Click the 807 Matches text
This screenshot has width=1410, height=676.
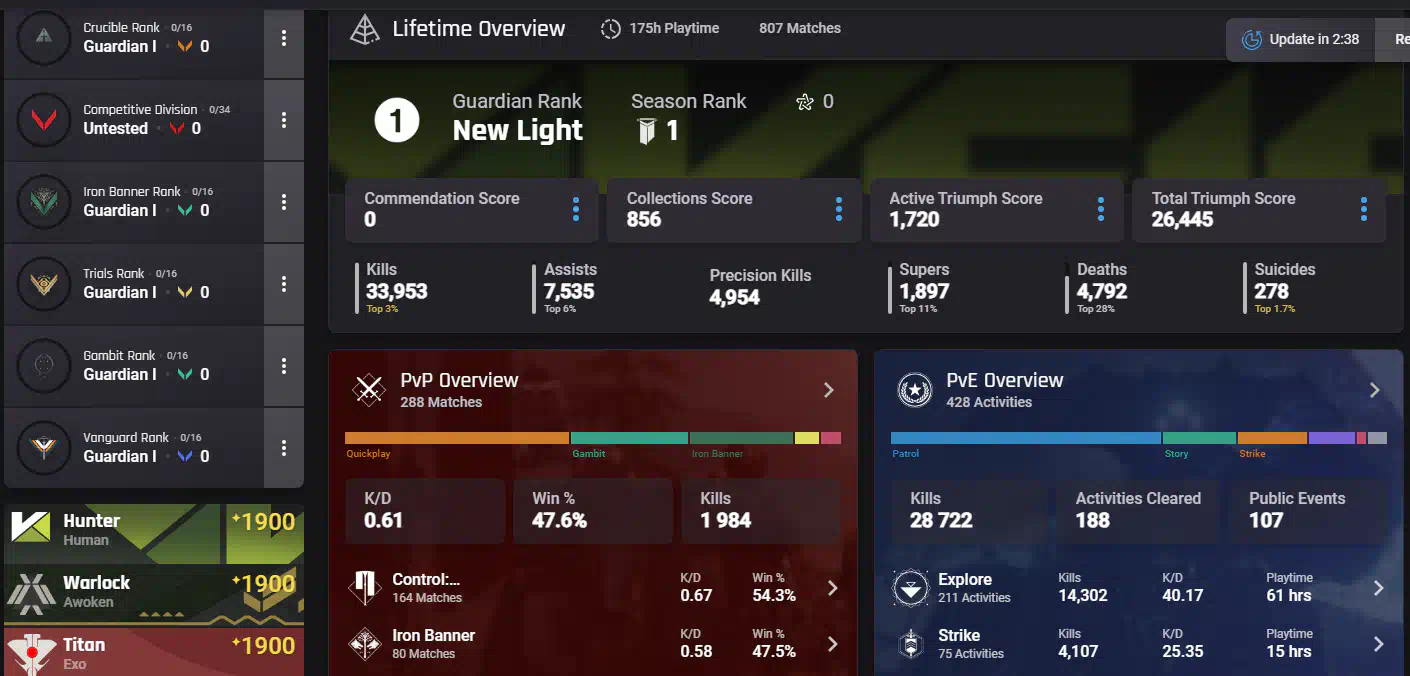(800, 28)
